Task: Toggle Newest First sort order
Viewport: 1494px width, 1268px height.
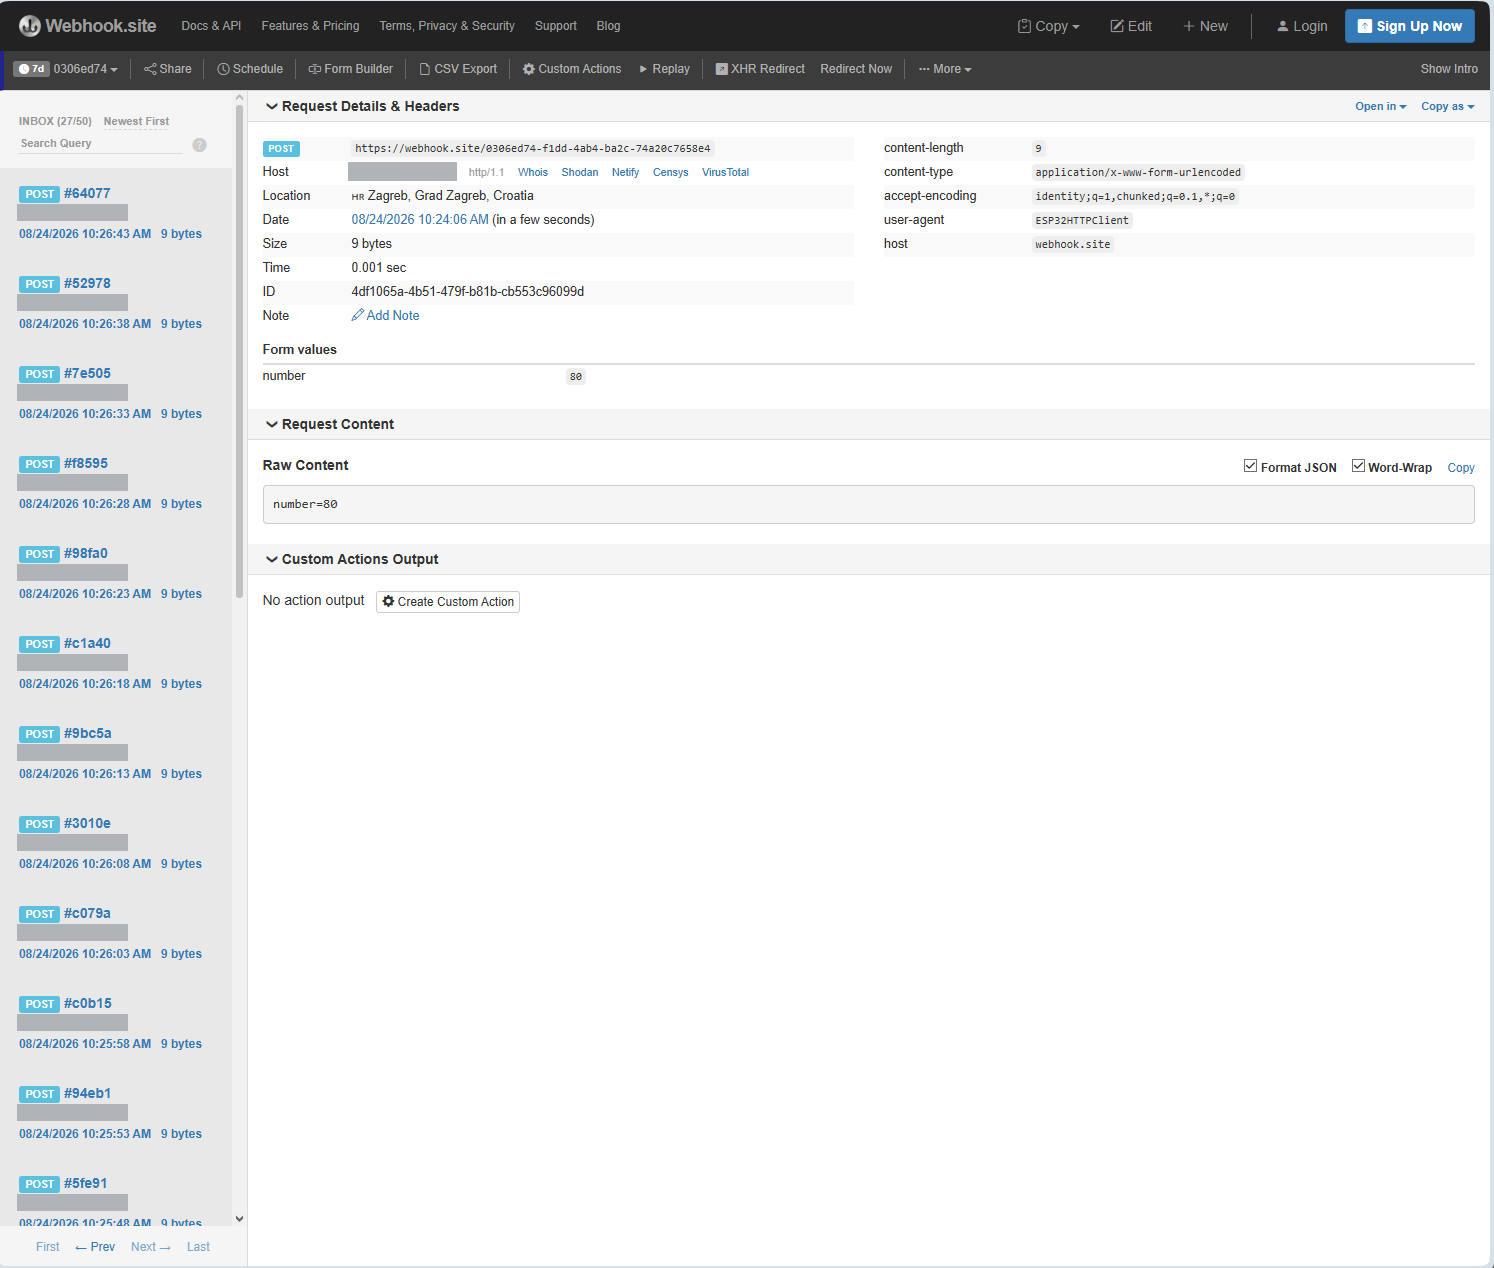Action: click(x=136, y=121)
